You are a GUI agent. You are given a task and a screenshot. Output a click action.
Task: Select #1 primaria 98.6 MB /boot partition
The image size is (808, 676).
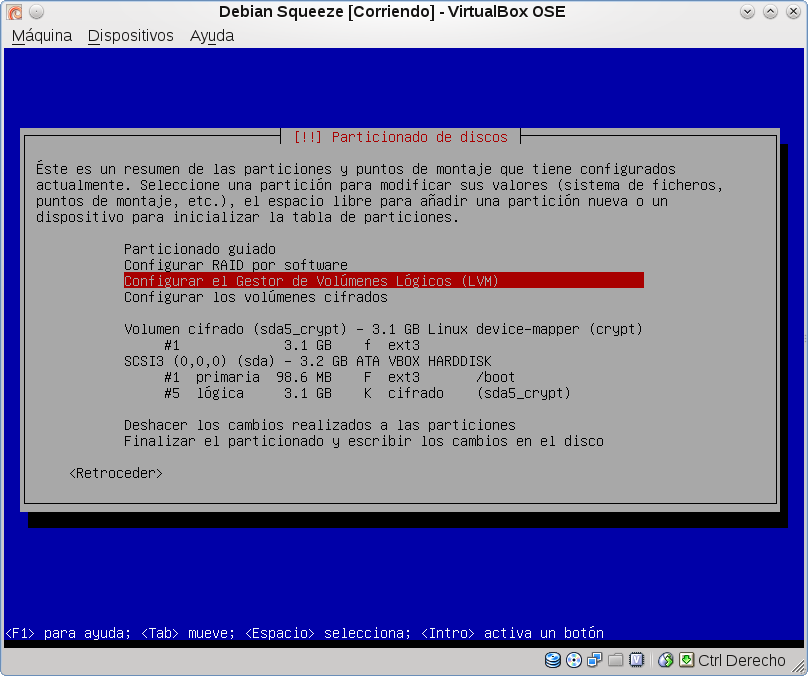pos(339,377)
